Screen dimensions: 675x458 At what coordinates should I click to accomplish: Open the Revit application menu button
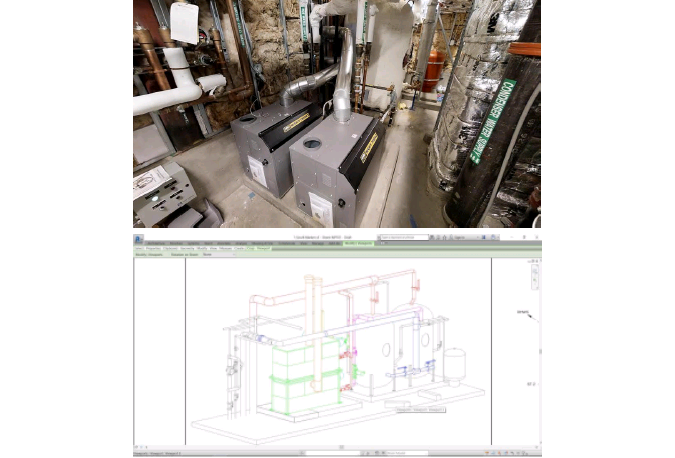pyautogui.click(x=139, y=238)
